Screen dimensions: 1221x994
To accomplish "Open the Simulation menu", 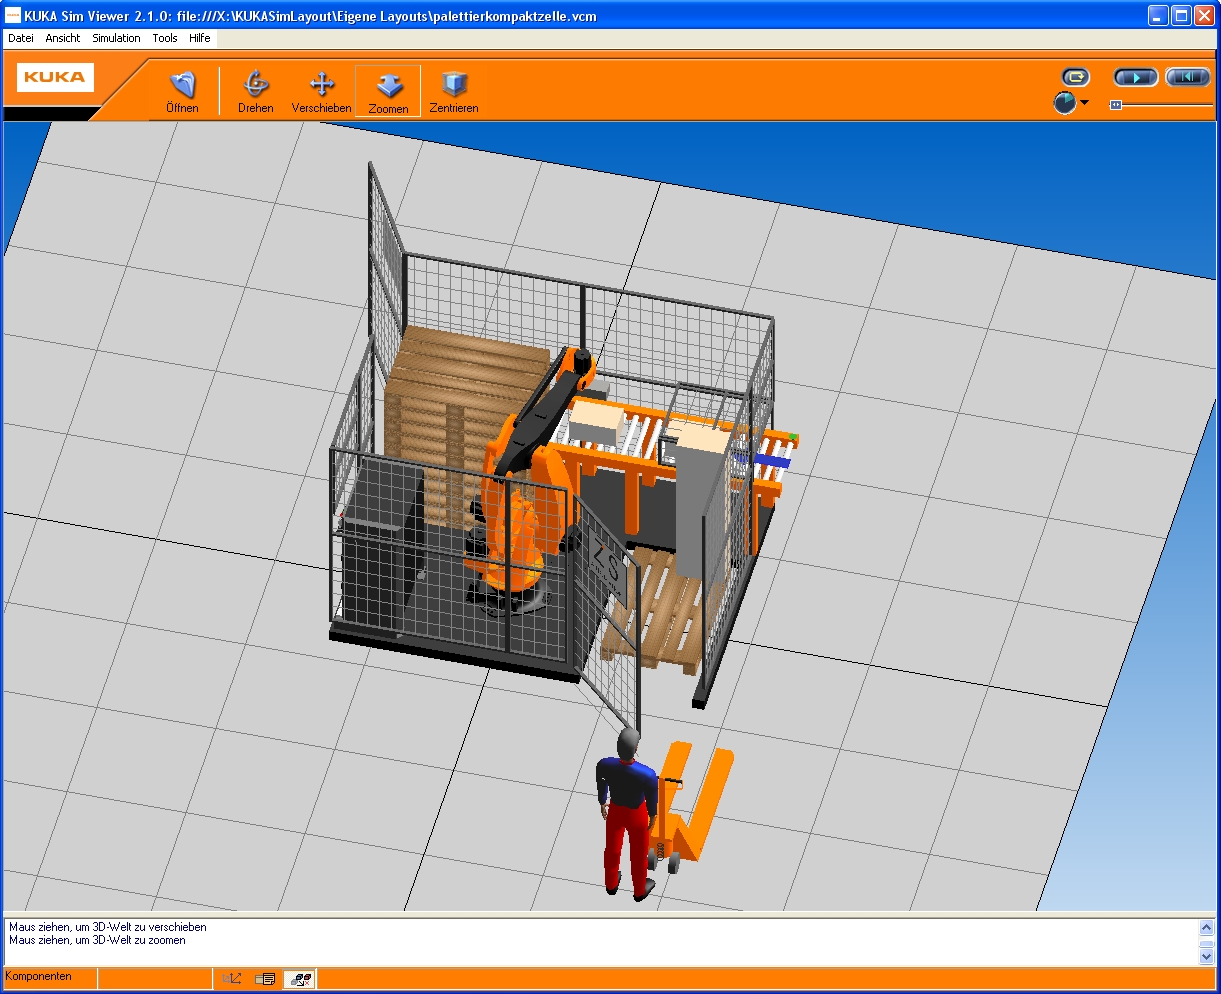I will pyautogui.click(x=116, y=38).
